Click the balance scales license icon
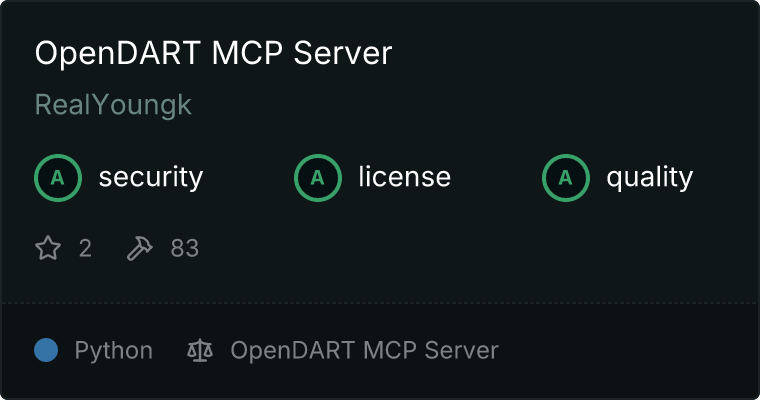 200,351
